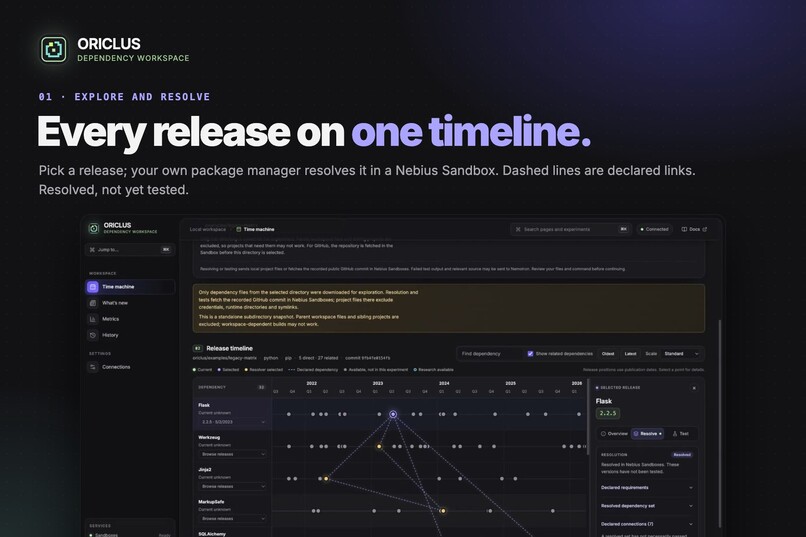Open Werkzeug Browse releases dropdown
Viewport: 806px width, 537px height.
coord(232,454)
